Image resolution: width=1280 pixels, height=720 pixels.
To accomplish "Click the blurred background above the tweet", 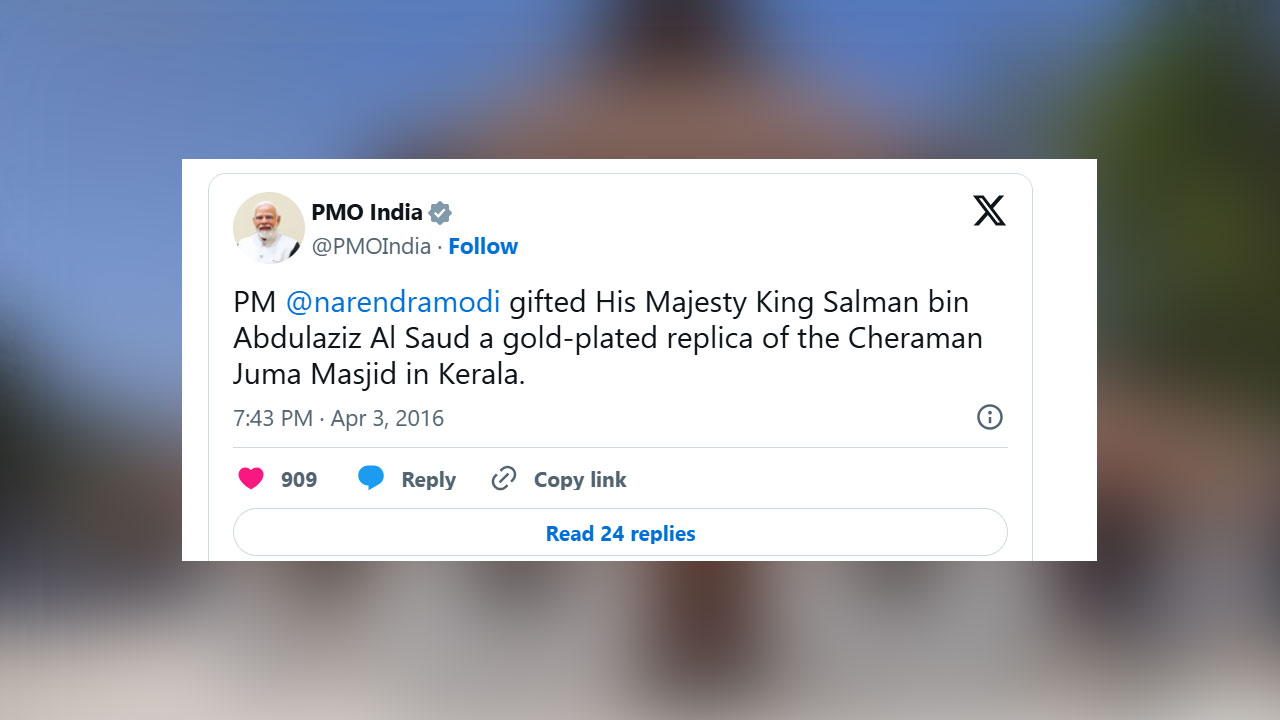I will [x=640, y=80].
